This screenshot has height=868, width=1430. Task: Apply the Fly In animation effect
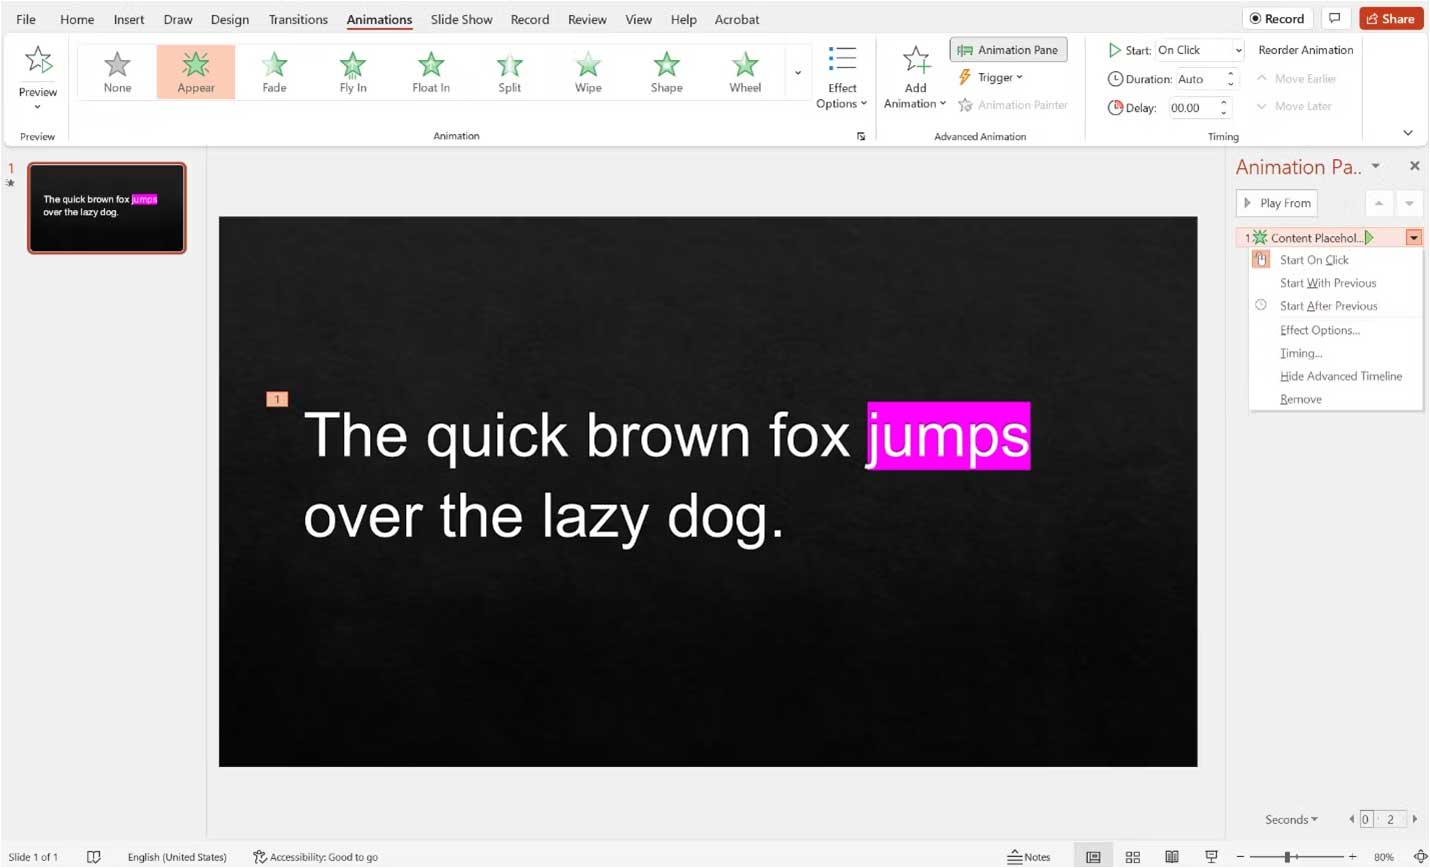(352, 72)
